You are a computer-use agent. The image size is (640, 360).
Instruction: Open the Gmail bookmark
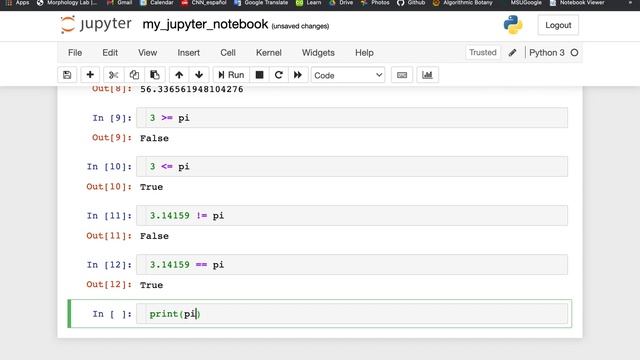tap(120, 3)
